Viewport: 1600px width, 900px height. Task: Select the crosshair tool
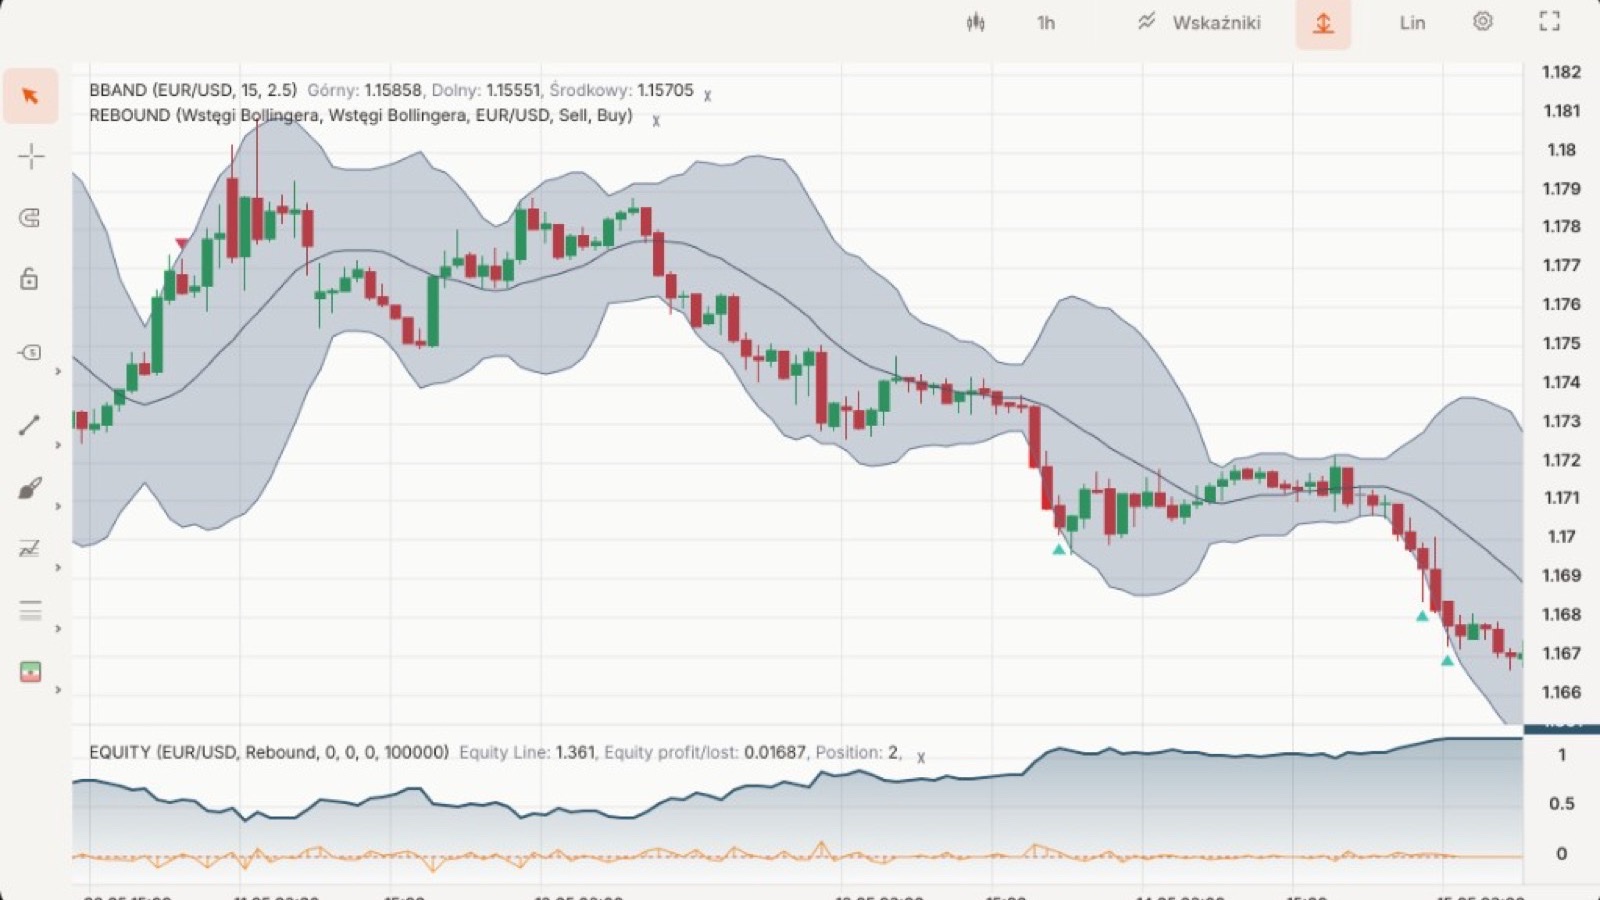(x=30, y=156)
